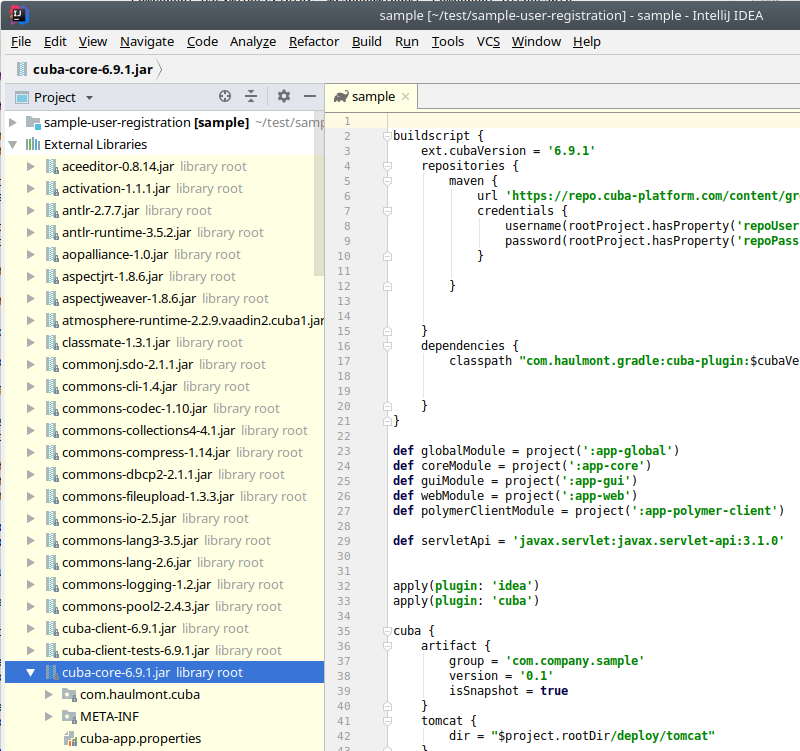Click the jar icon of classmate-1.3.1.jar

52,342
